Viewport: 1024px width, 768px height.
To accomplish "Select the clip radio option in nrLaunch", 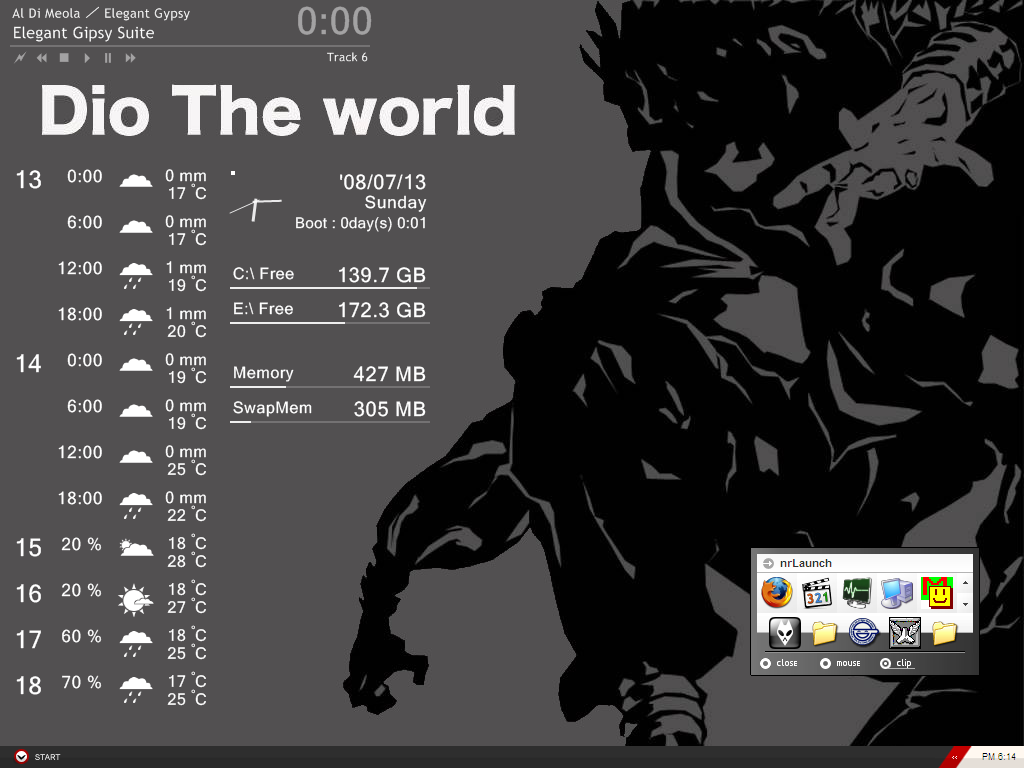I will [886, 663].
